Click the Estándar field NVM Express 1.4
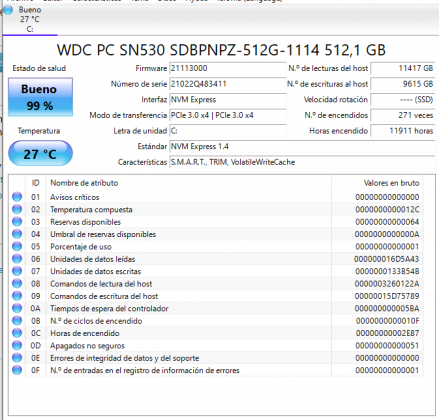The height and width of the screenshot is (420, 439). 302,147
